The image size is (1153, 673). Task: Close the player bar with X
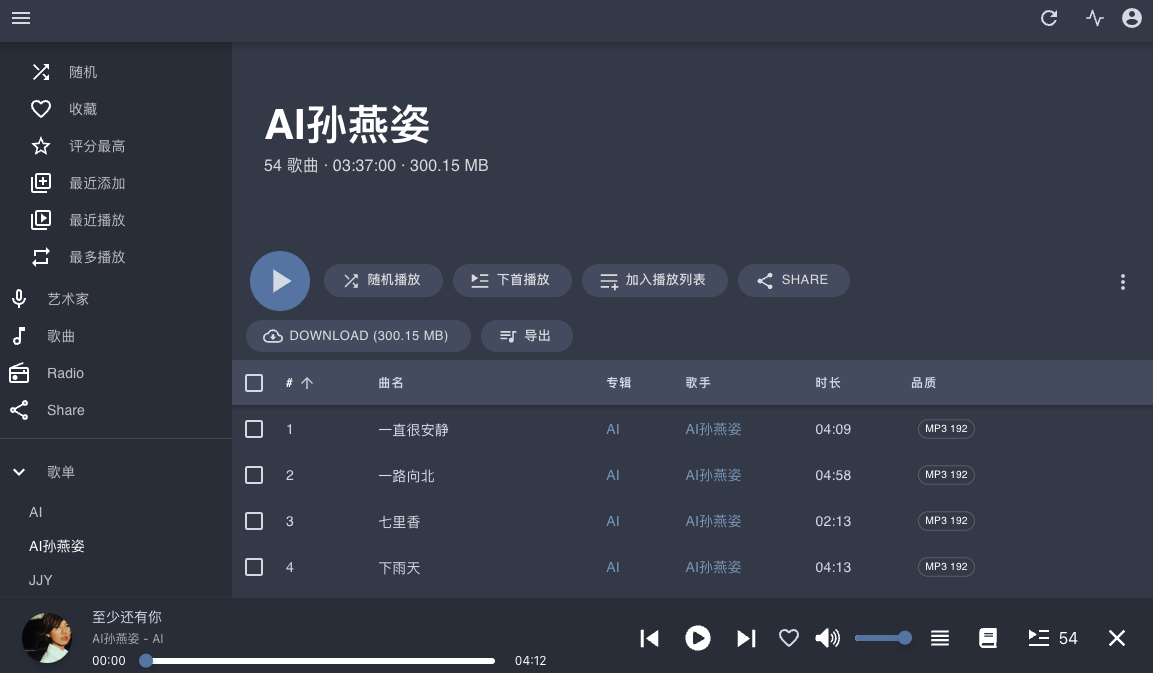pyautogui.click(x=1116, y=638)
